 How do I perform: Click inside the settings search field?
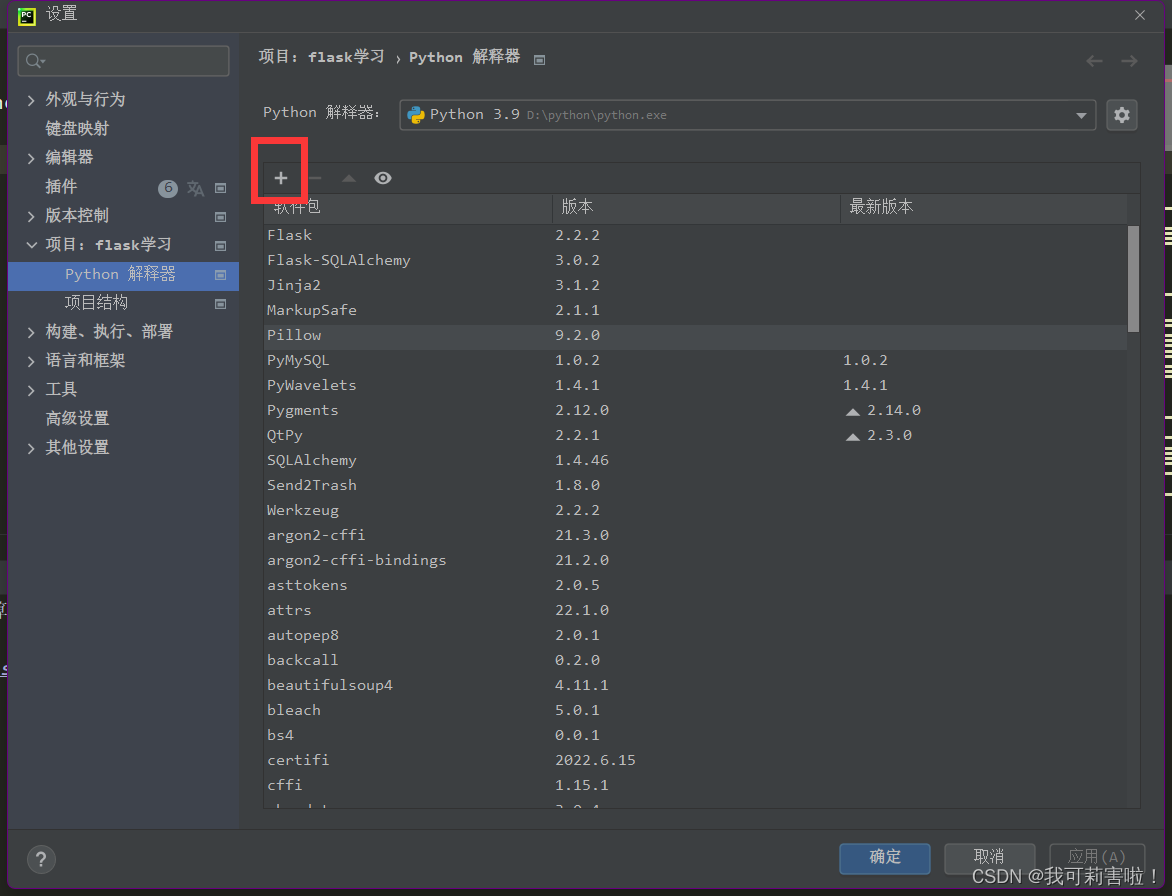pyautogui.click(x=123, y=61)
